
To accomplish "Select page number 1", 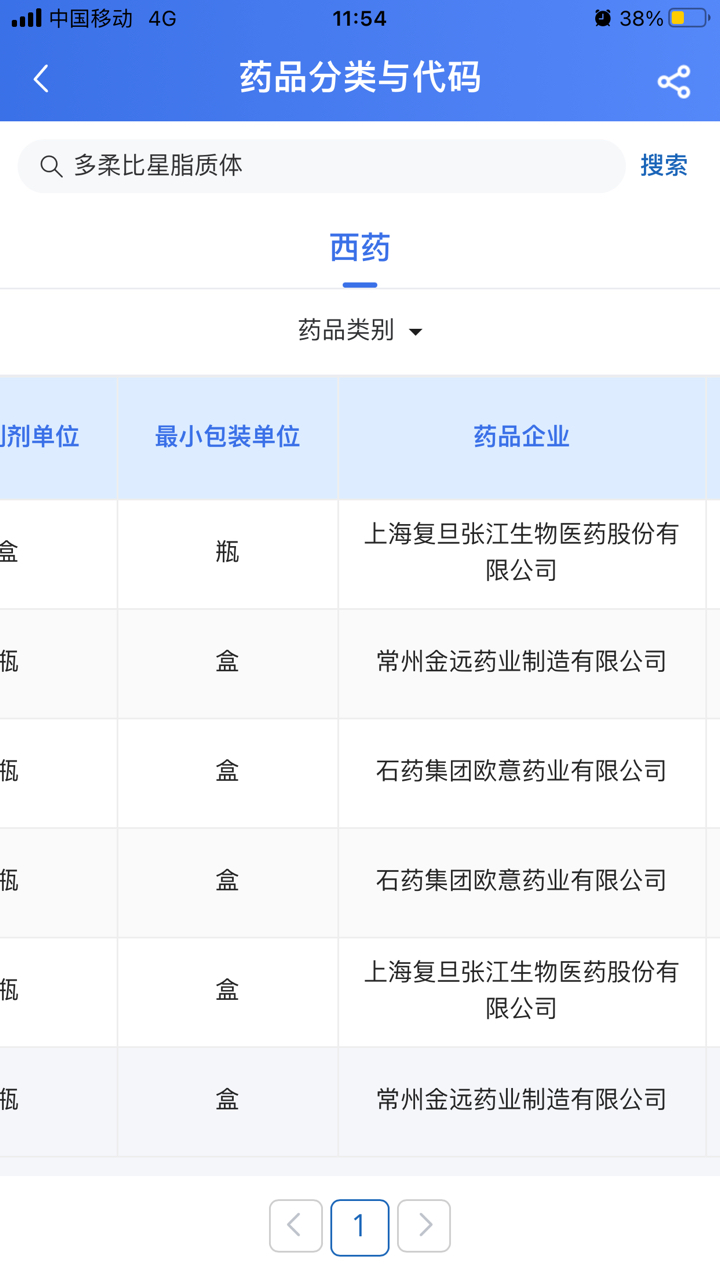I will [360, 1227].
